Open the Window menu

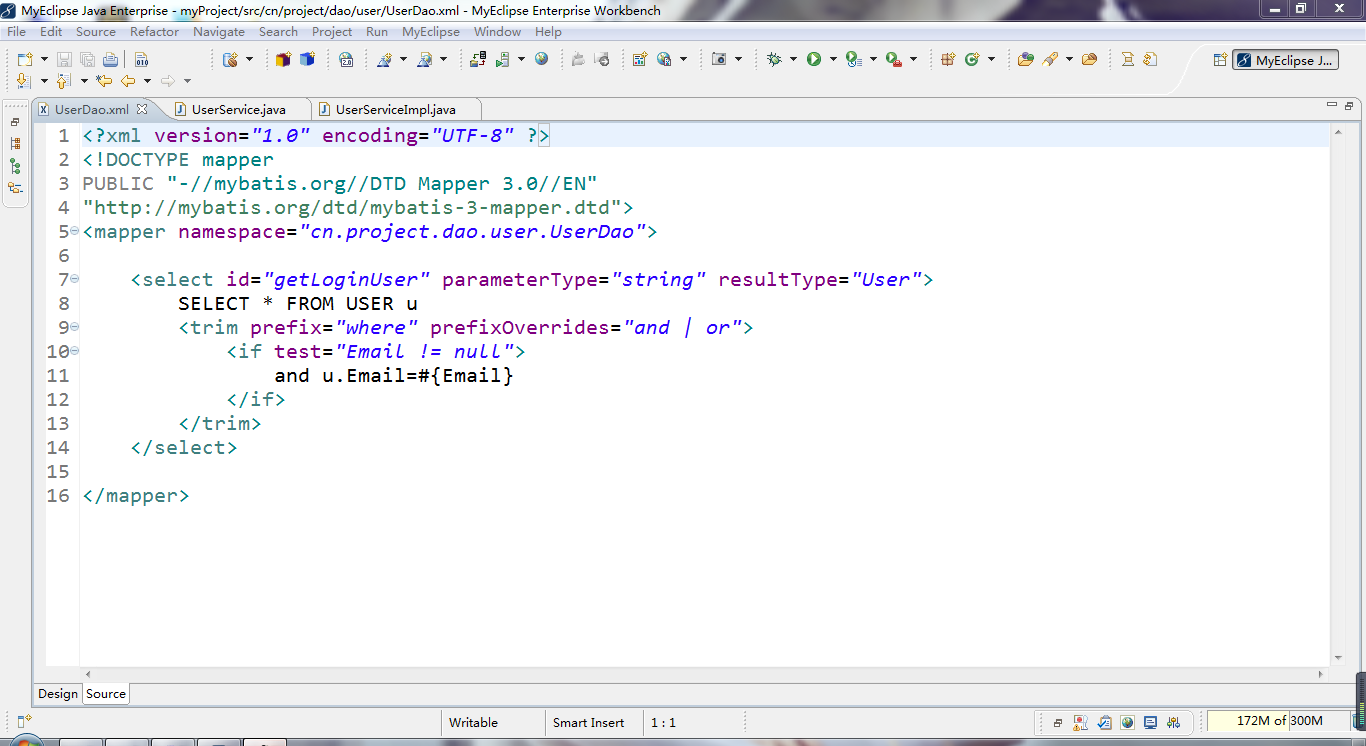497,31
